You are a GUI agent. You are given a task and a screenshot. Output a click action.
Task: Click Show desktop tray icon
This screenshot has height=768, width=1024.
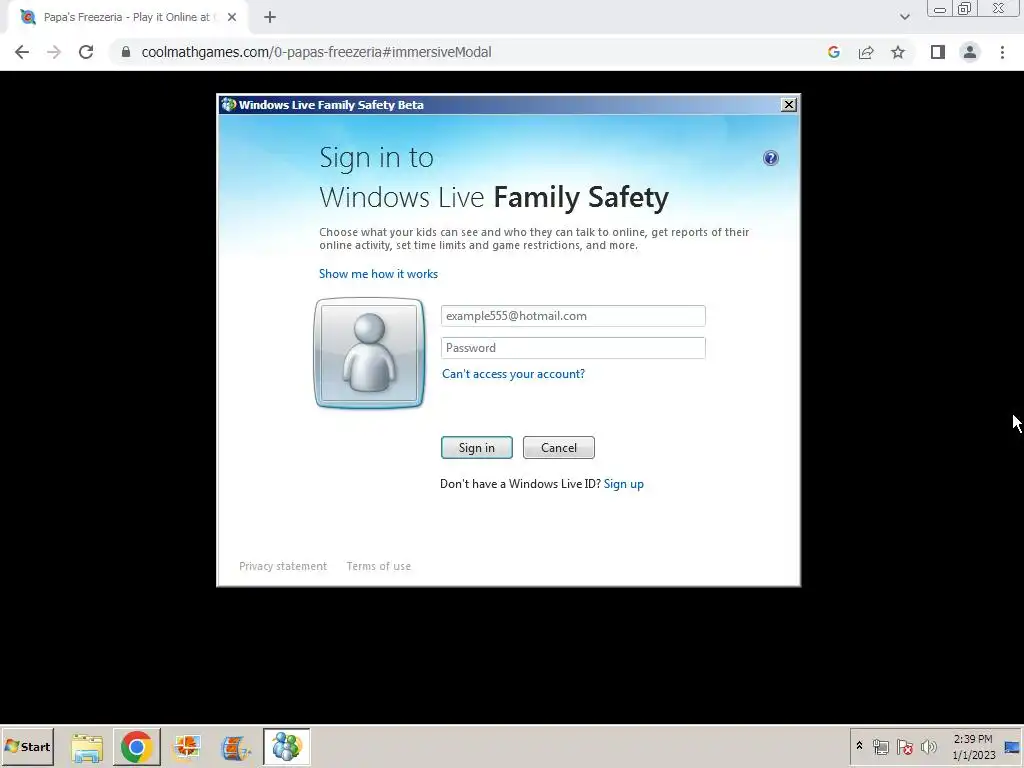[1012, 746]
